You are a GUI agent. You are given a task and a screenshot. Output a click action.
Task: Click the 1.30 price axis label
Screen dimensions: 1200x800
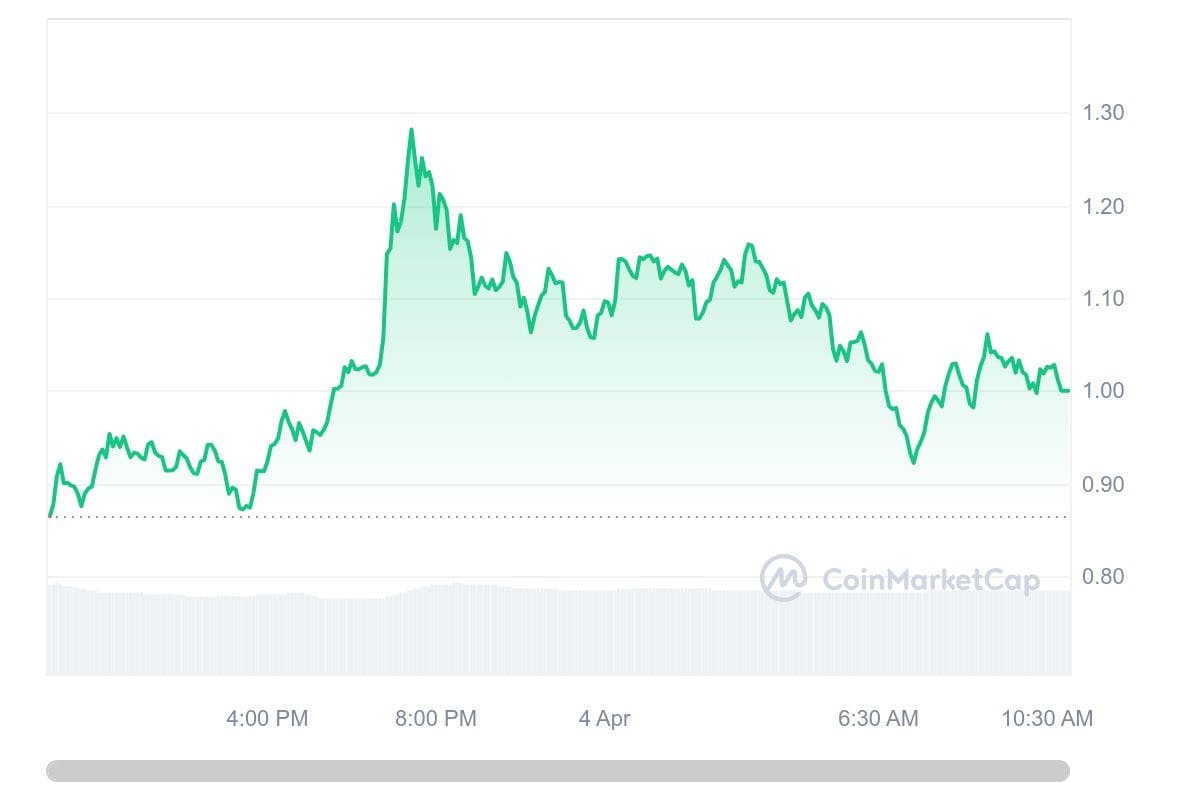click(1103, 113)
